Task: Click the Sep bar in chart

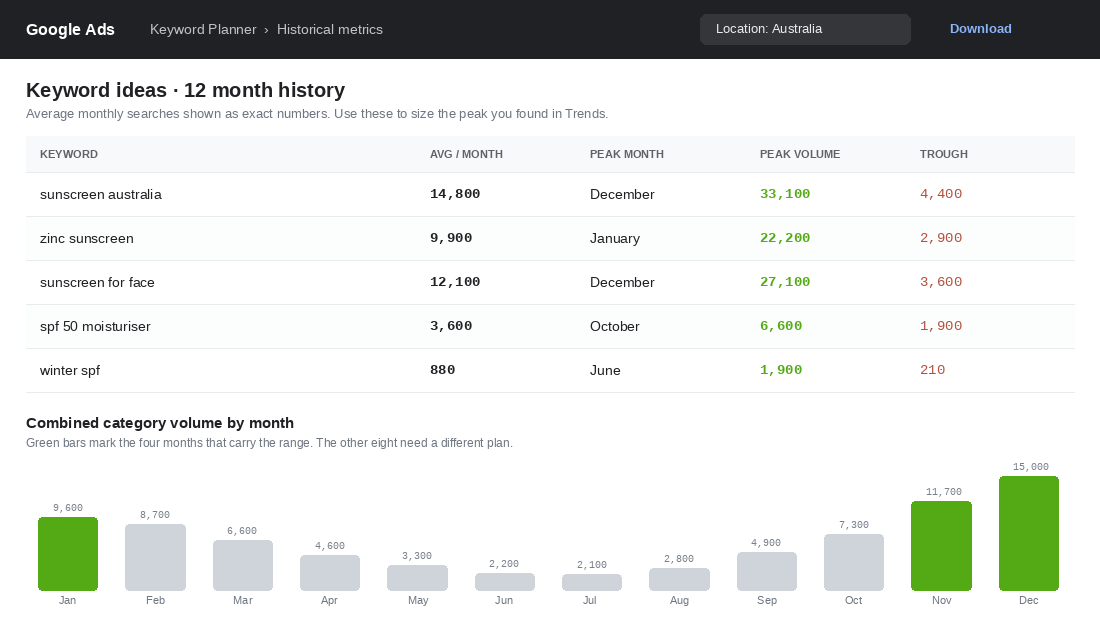Action: [x=767, y=571]
